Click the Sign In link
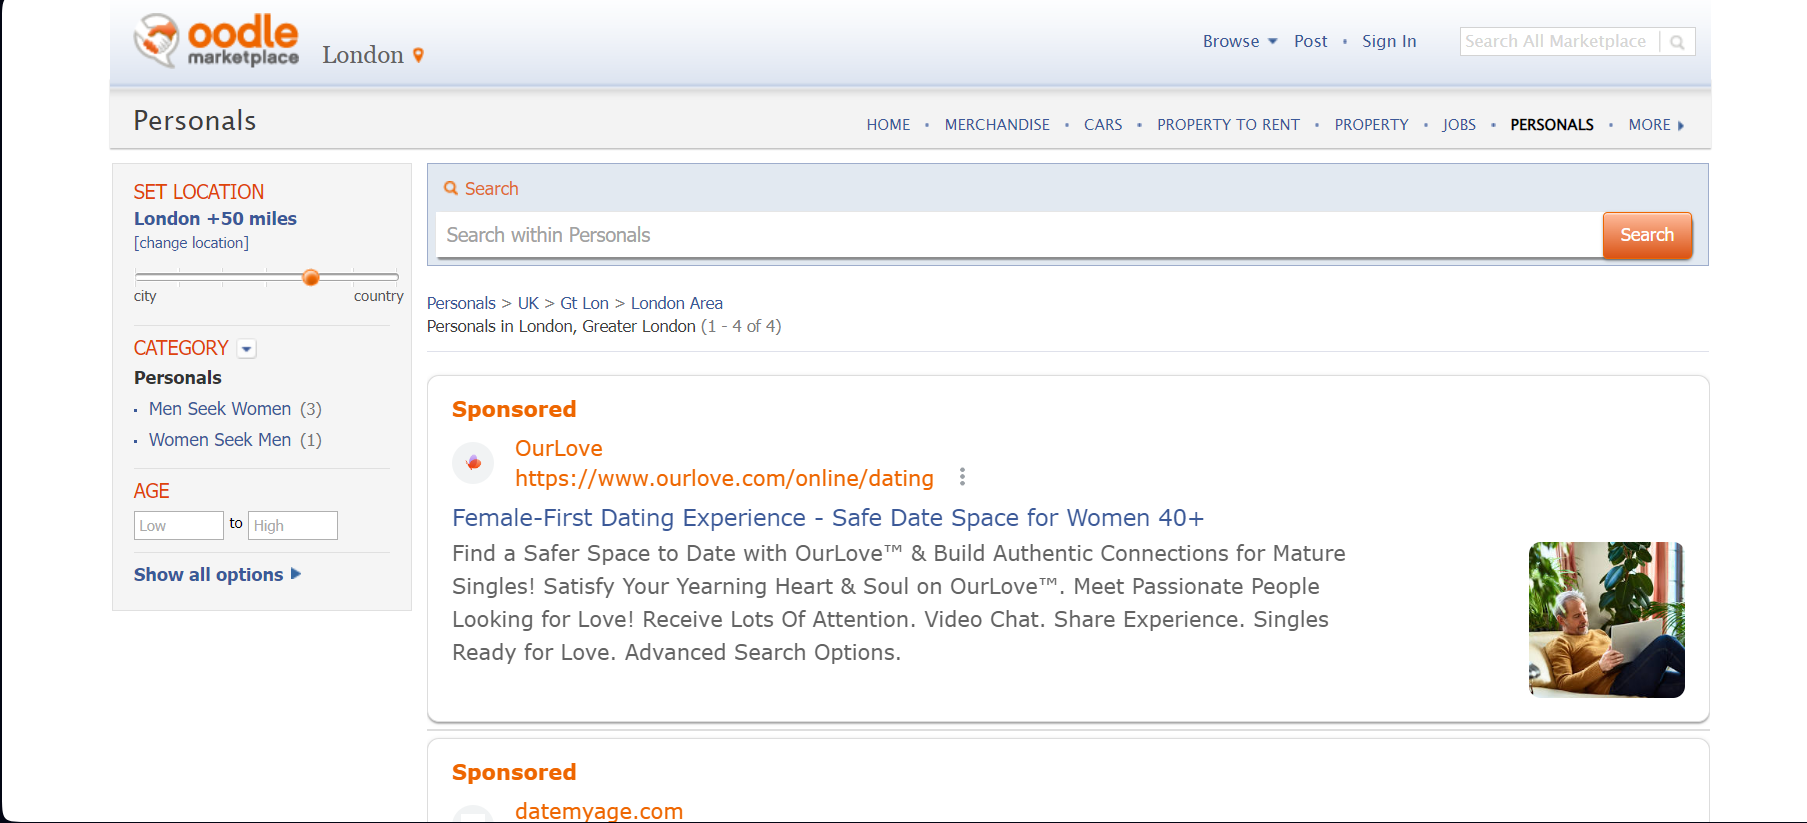This screenshot has height=823, width=1807. [1389, 41]
